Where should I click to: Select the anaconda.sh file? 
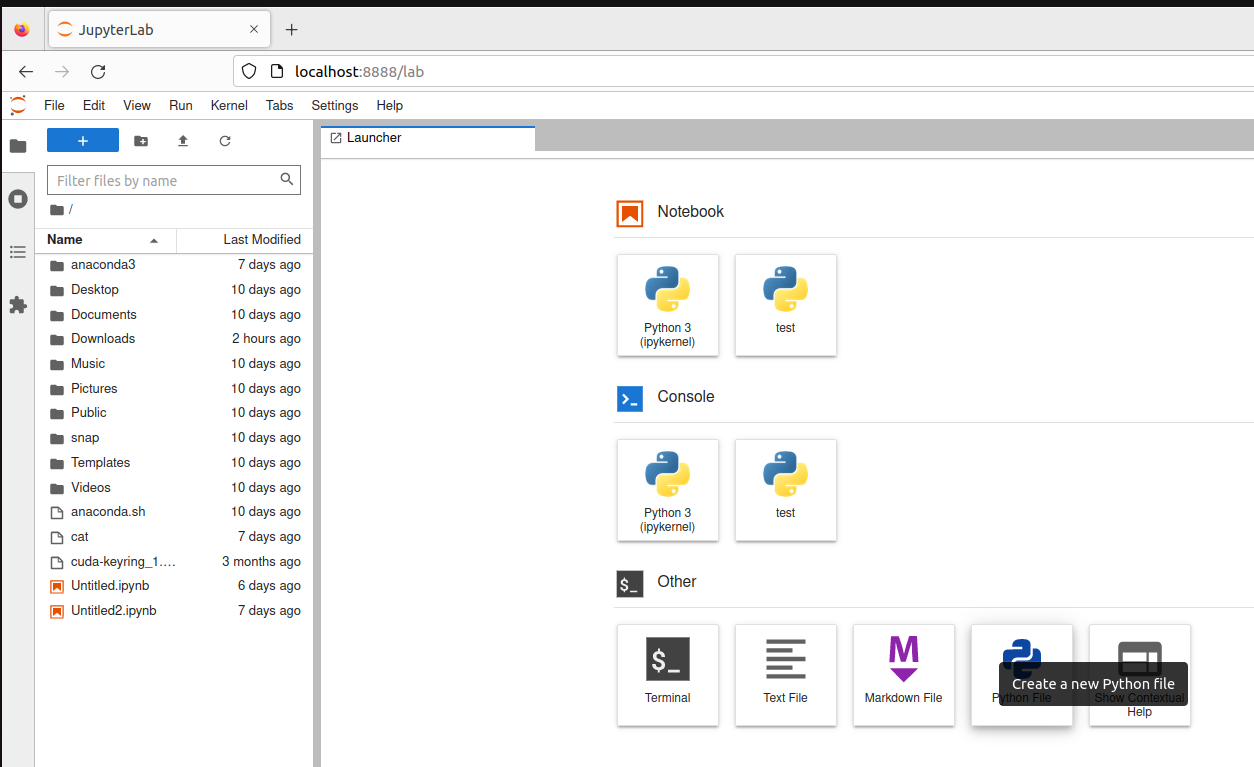(174, 512)
